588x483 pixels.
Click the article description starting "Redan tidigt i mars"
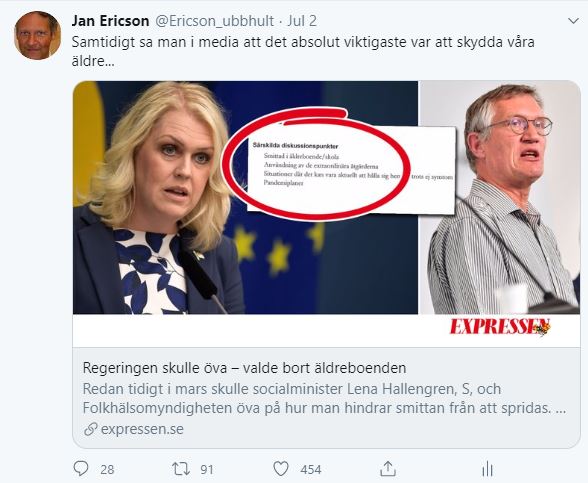pos(324,399)
